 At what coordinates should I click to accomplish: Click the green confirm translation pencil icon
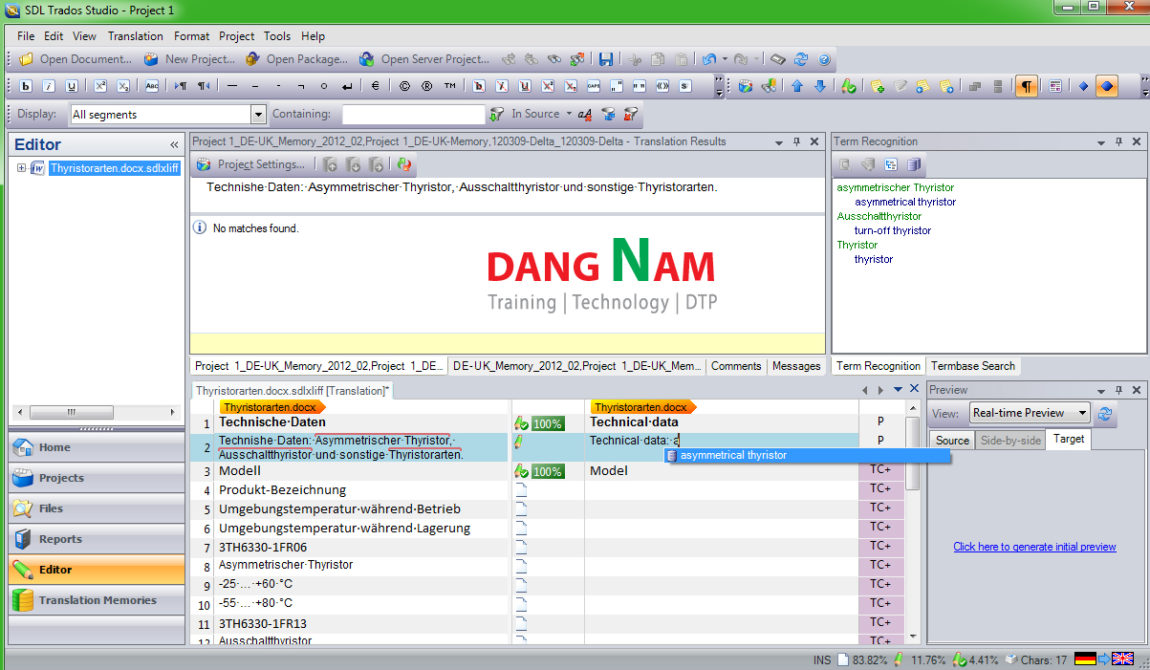pyautogui.click(x=849, y=86)
